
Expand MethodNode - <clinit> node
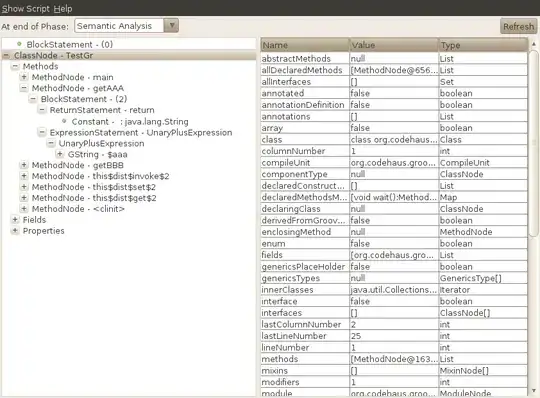pos(24,208)
